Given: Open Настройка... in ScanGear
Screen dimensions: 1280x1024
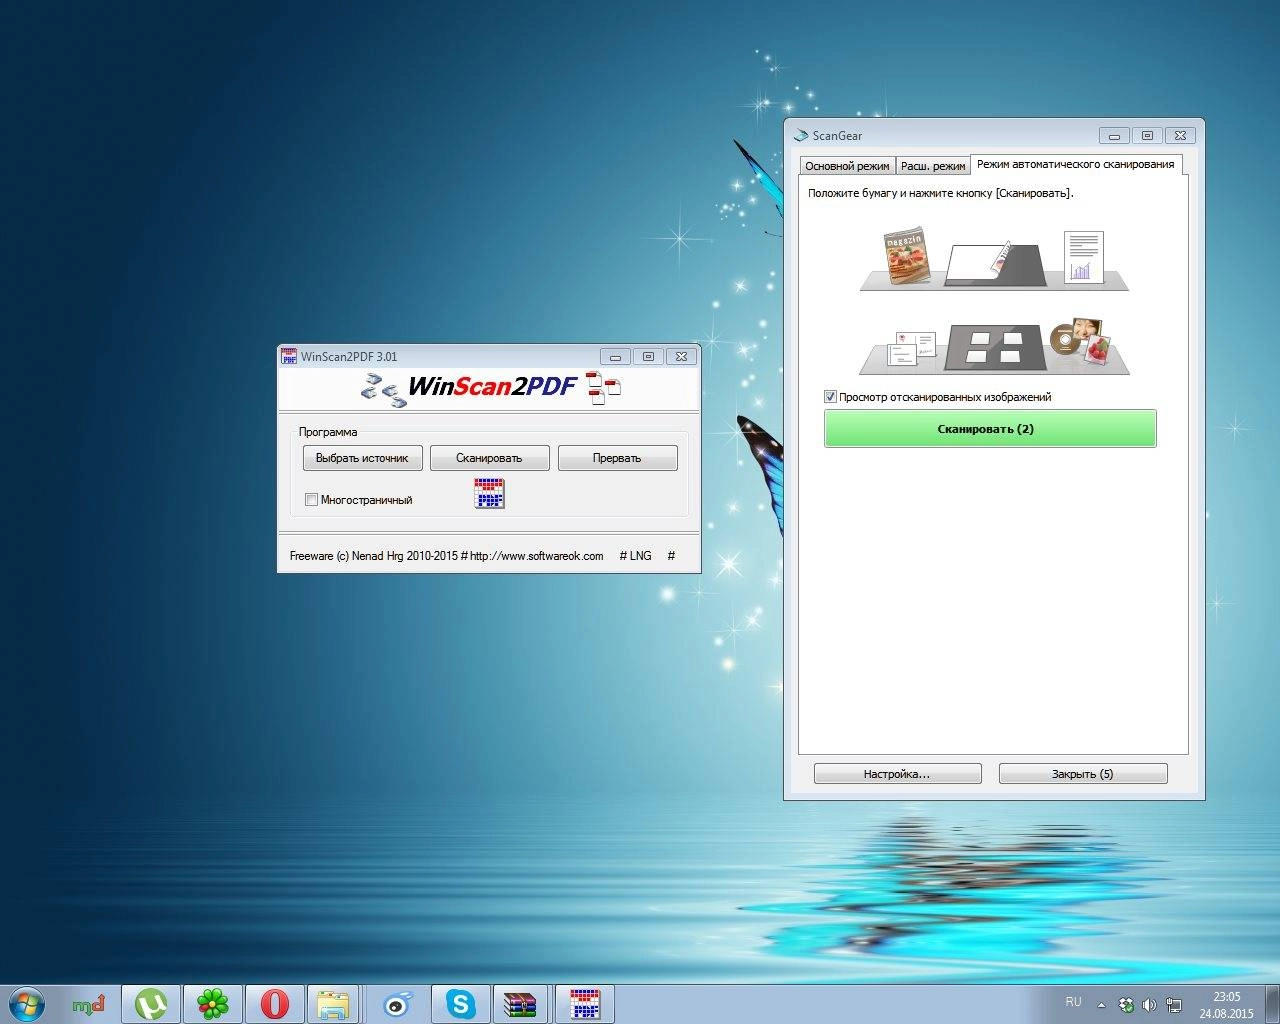Looking at the screenshot, I should tap(897, 774).
